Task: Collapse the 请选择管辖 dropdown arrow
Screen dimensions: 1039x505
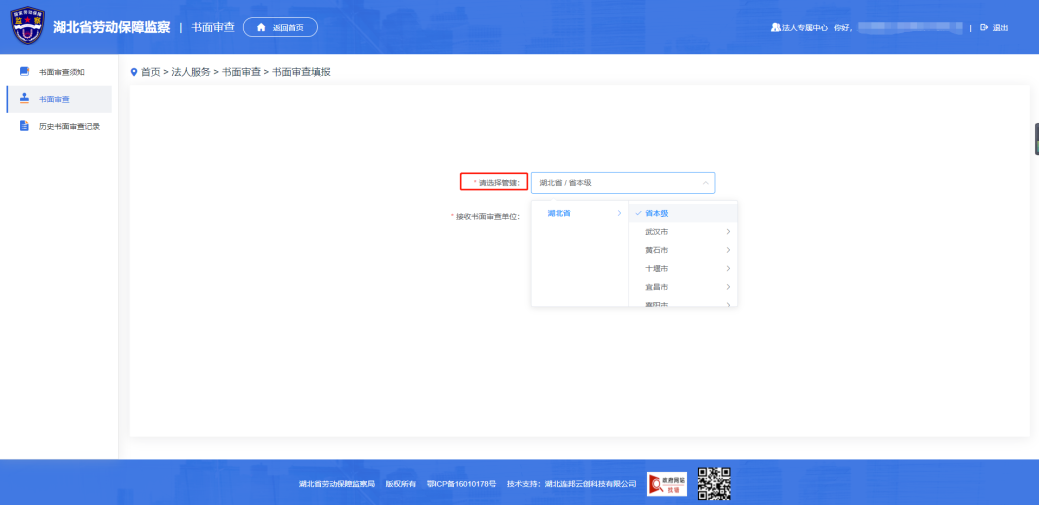Action: 705,183
